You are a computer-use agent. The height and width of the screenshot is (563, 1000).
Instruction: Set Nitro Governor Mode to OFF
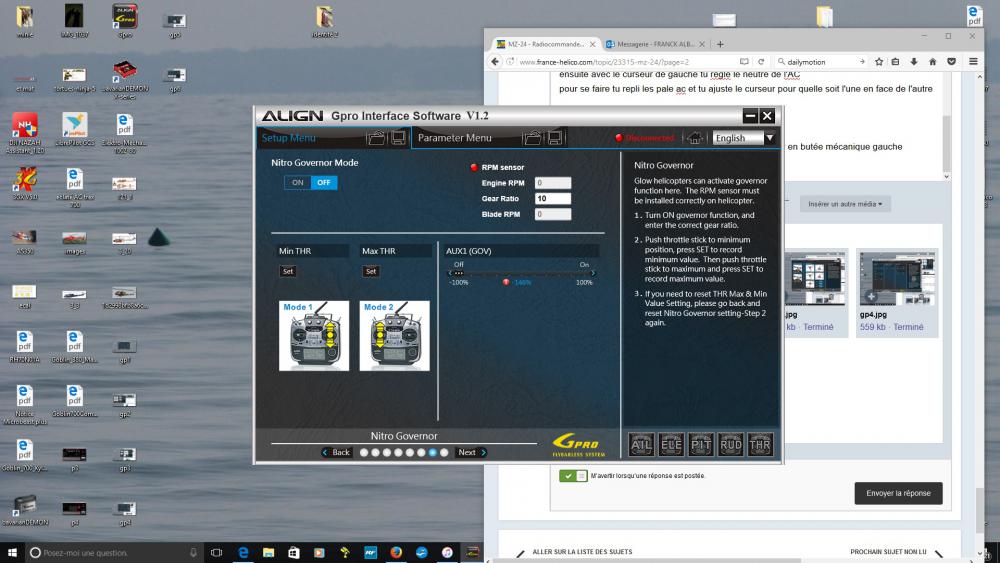click(324, 182)
